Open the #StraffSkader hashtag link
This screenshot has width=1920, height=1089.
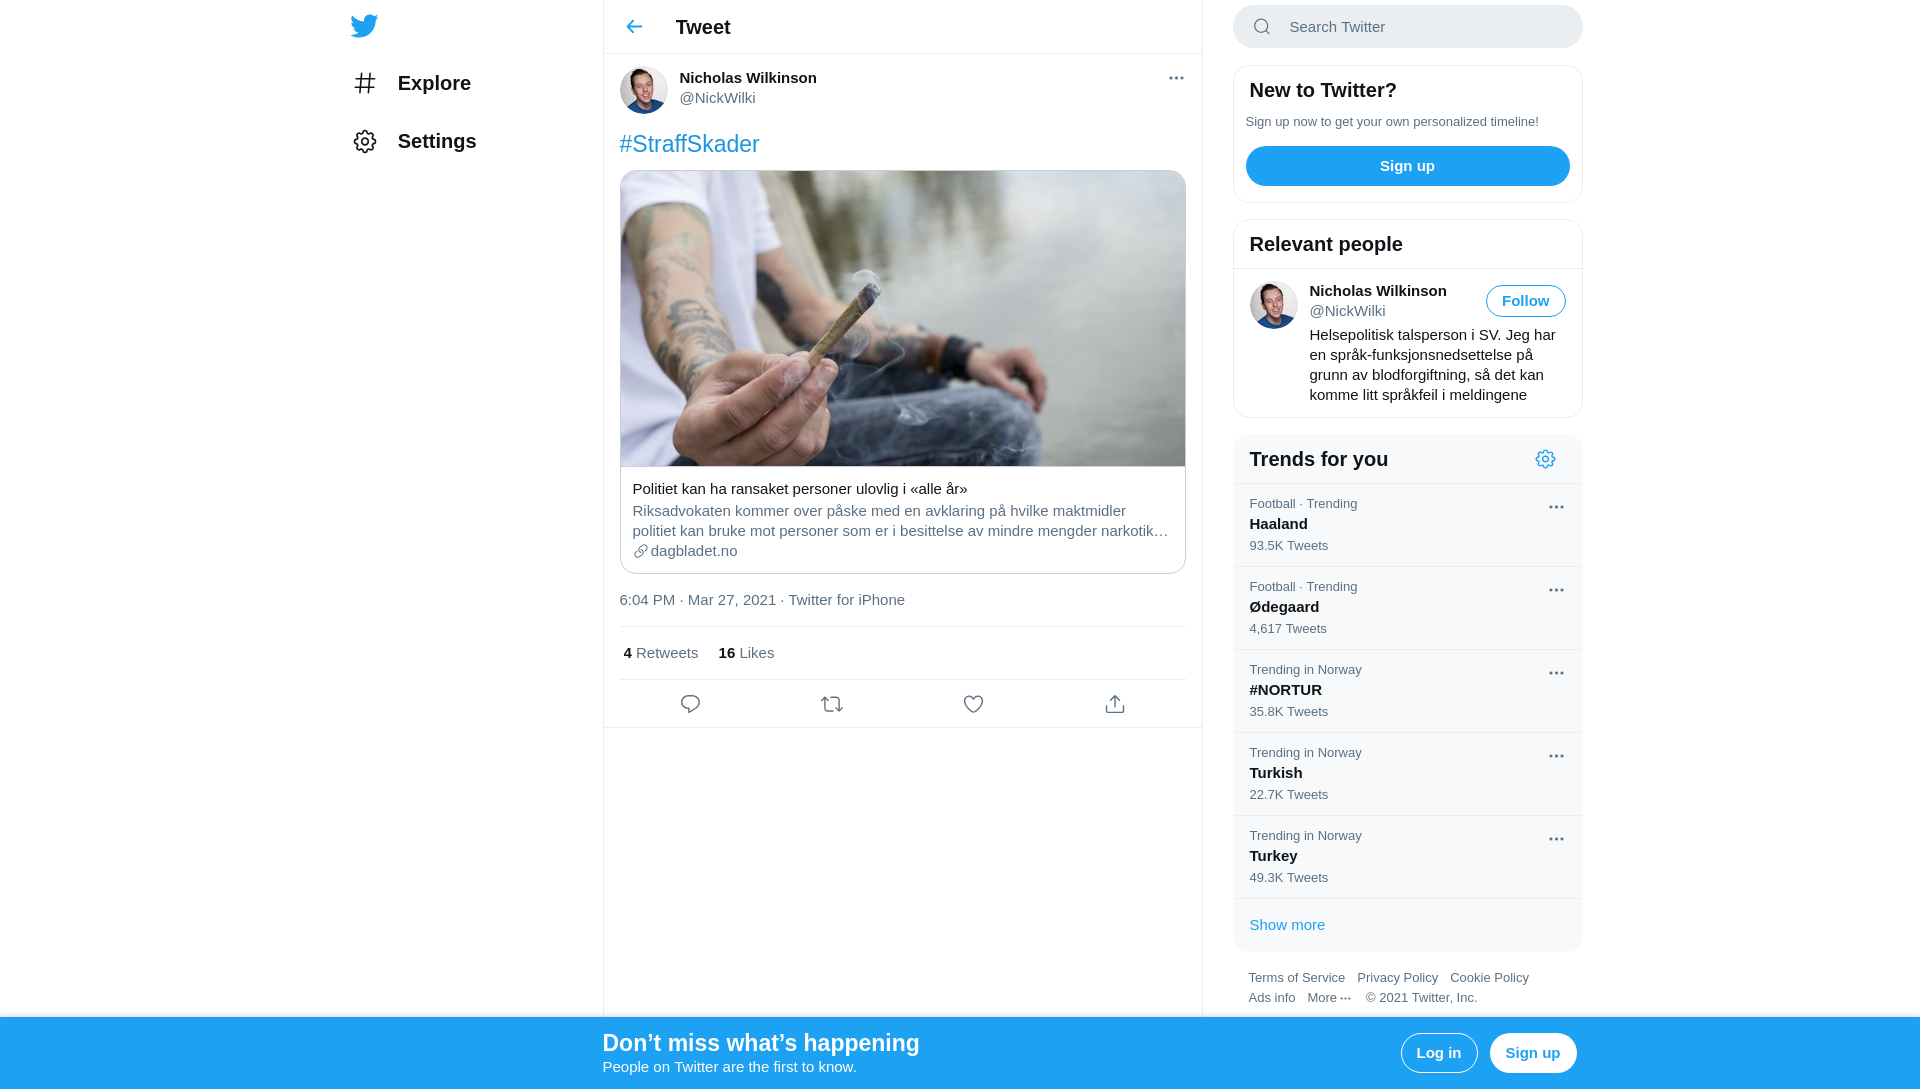click(x=689, y=144)
